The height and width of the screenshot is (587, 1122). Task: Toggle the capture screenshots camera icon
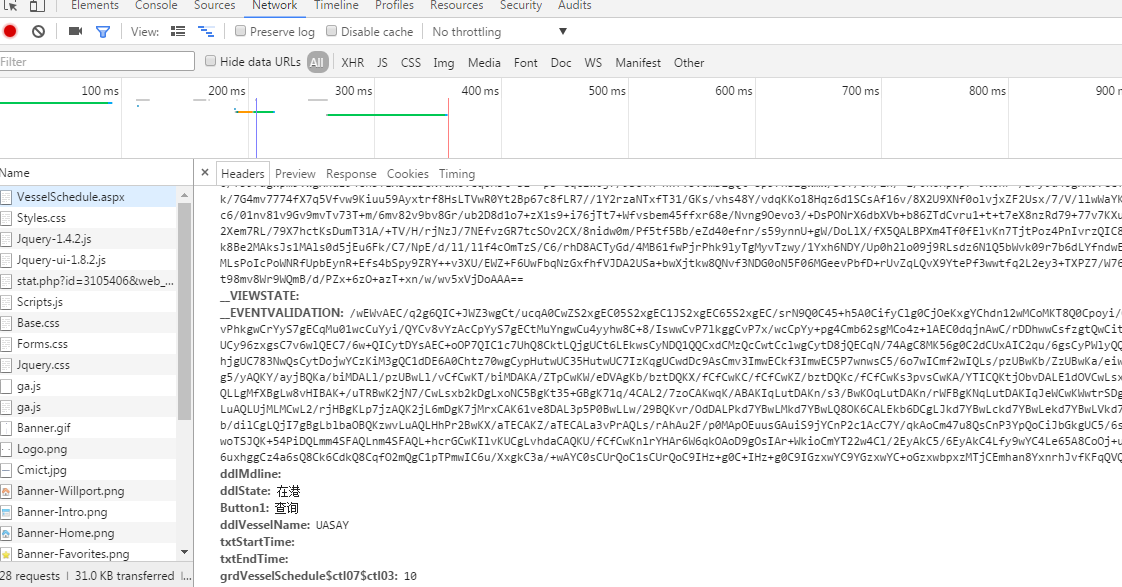75,31
